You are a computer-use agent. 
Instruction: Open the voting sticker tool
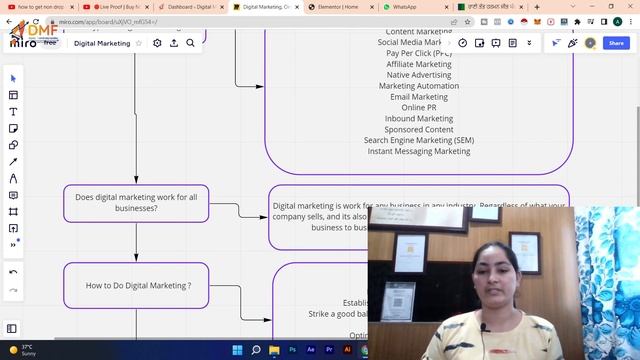(x=479, y=43)
